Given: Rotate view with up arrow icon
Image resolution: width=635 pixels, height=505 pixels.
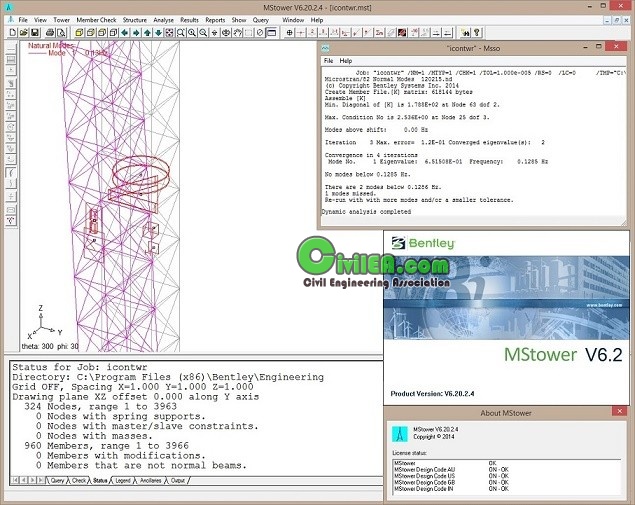Looking at the screenshot, I should 147,33.
